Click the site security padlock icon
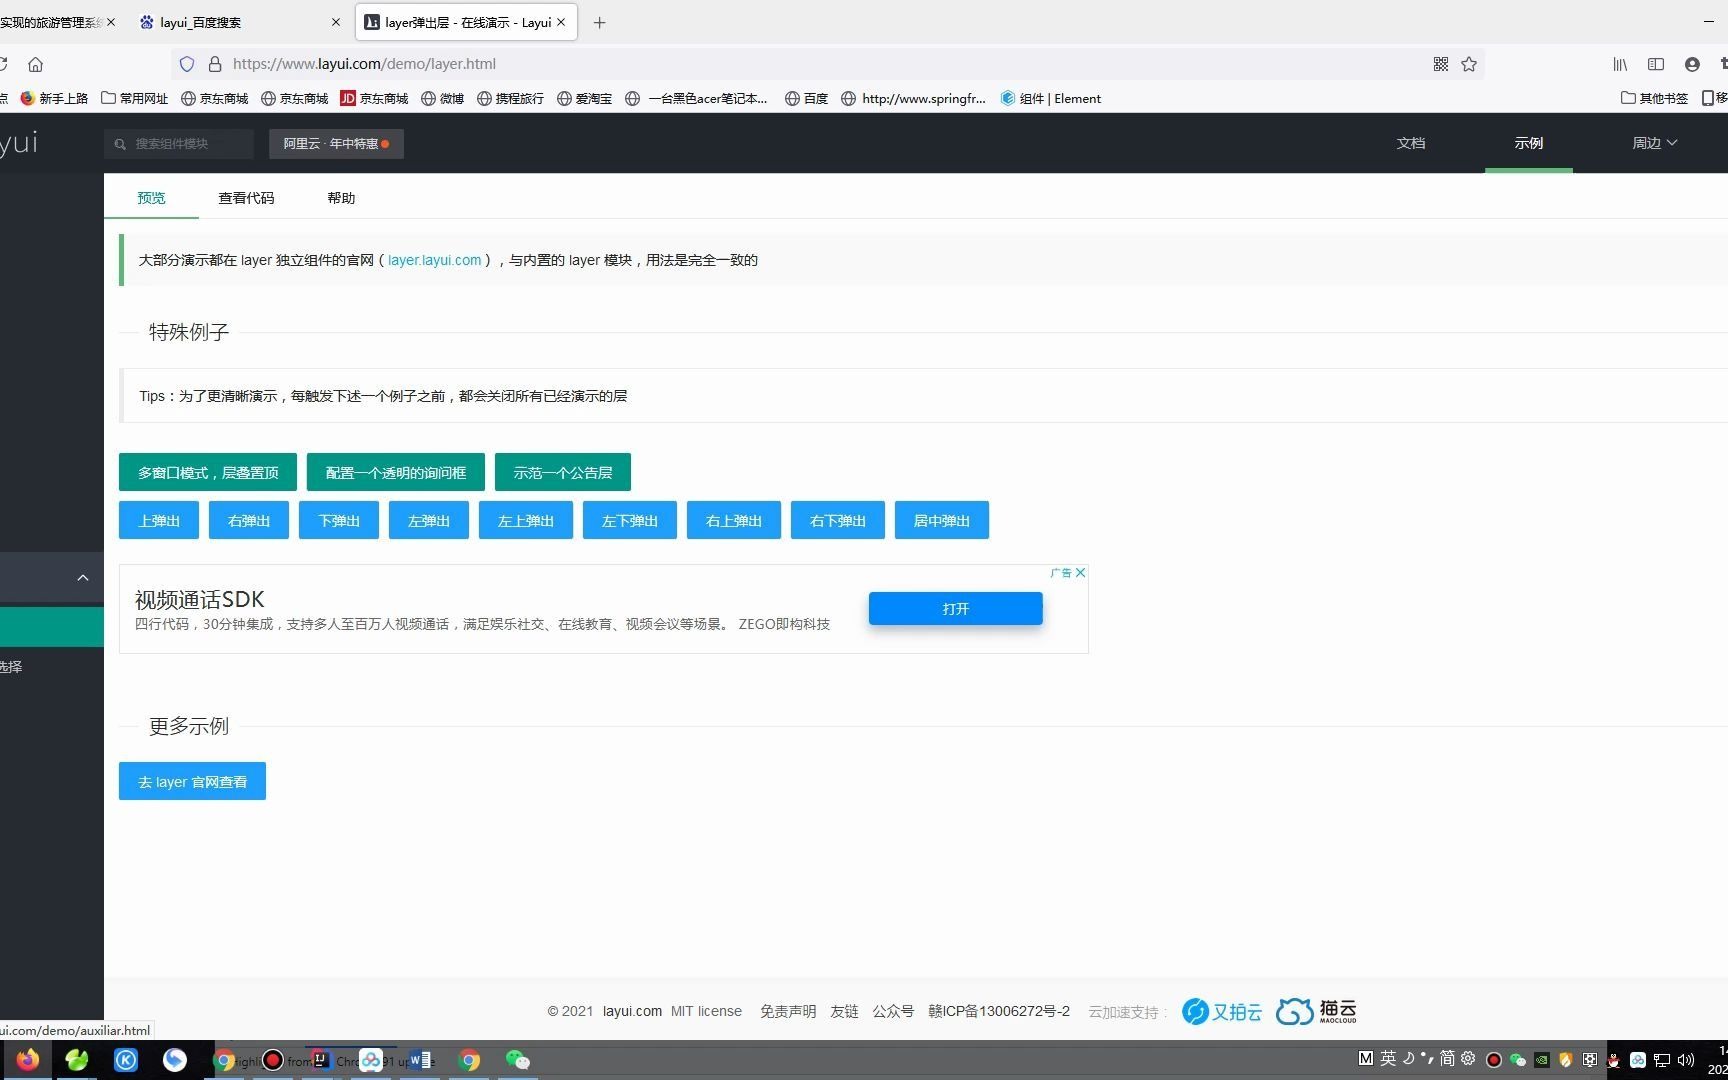 214,64
